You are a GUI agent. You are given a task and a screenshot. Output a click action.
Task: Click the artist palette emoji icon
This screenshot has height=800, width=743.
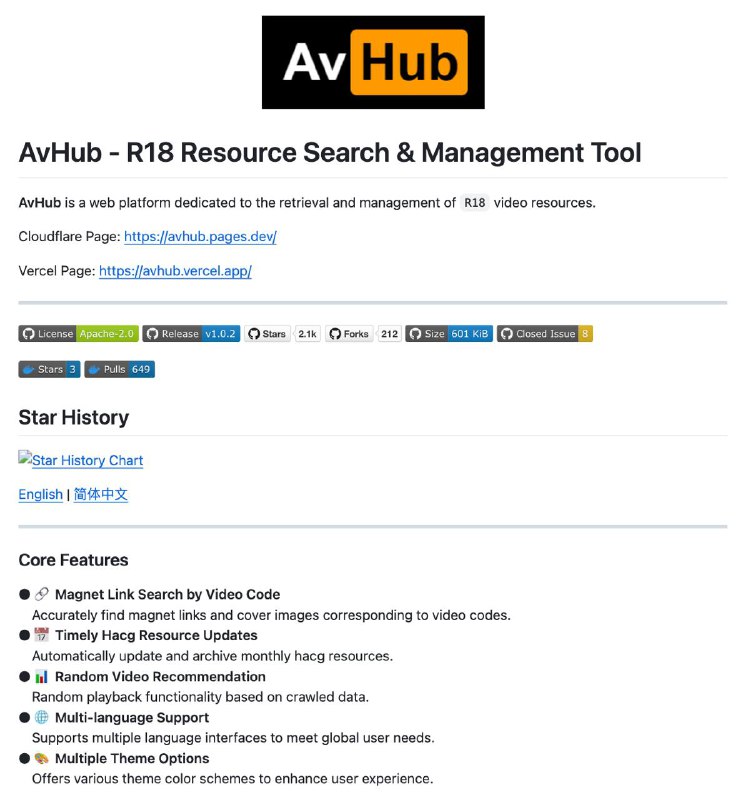41,758
